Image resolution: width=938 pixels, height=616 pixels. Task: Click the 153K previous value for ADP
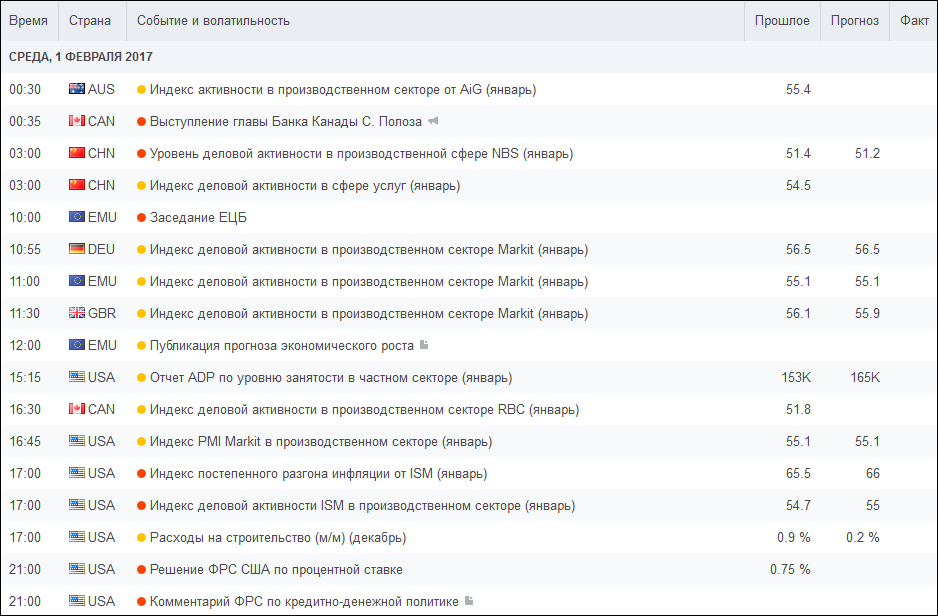(x=796, y=377)
